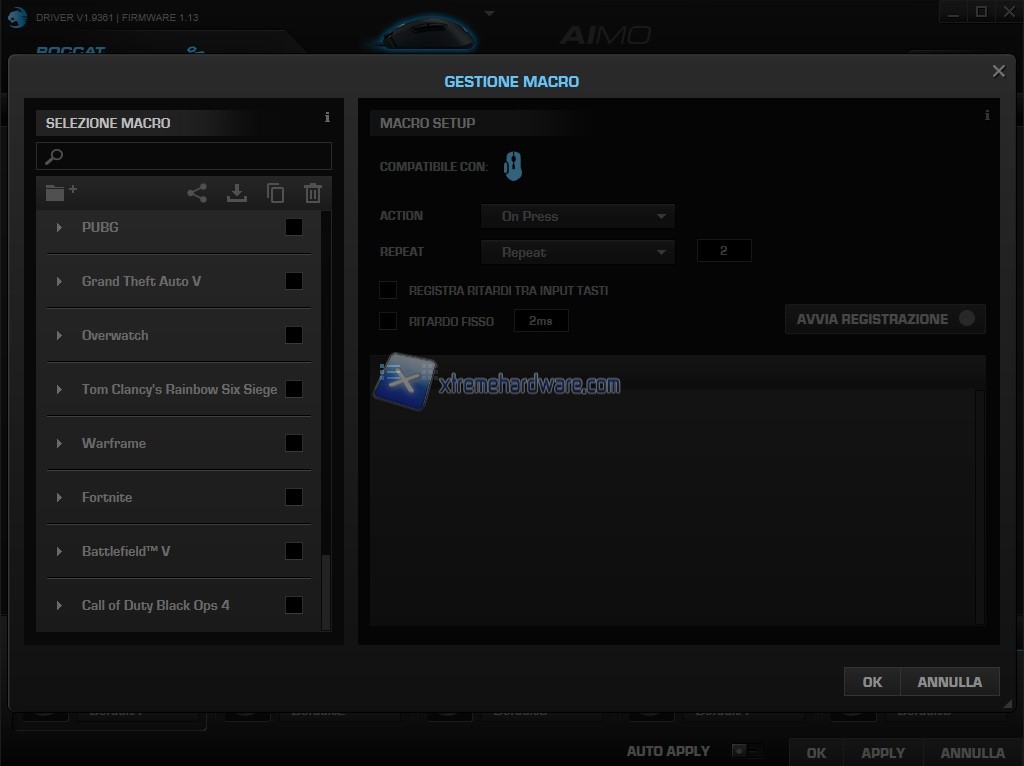Image resolution: width=1024 pixels, height=766 pixels.
Task: Click the dialog's Annulla button
Action: click(949, 682)
